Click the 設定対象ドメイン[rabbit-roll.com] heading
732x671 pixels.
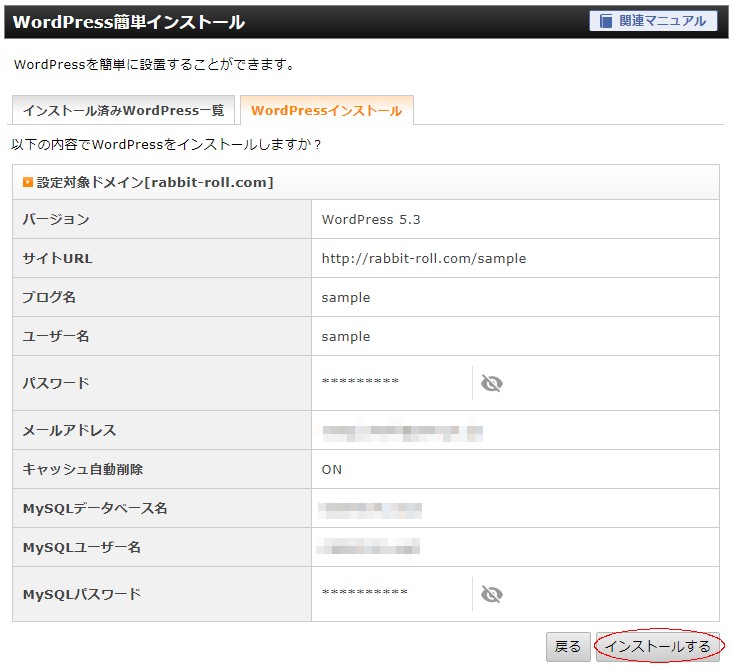(155, 182)
